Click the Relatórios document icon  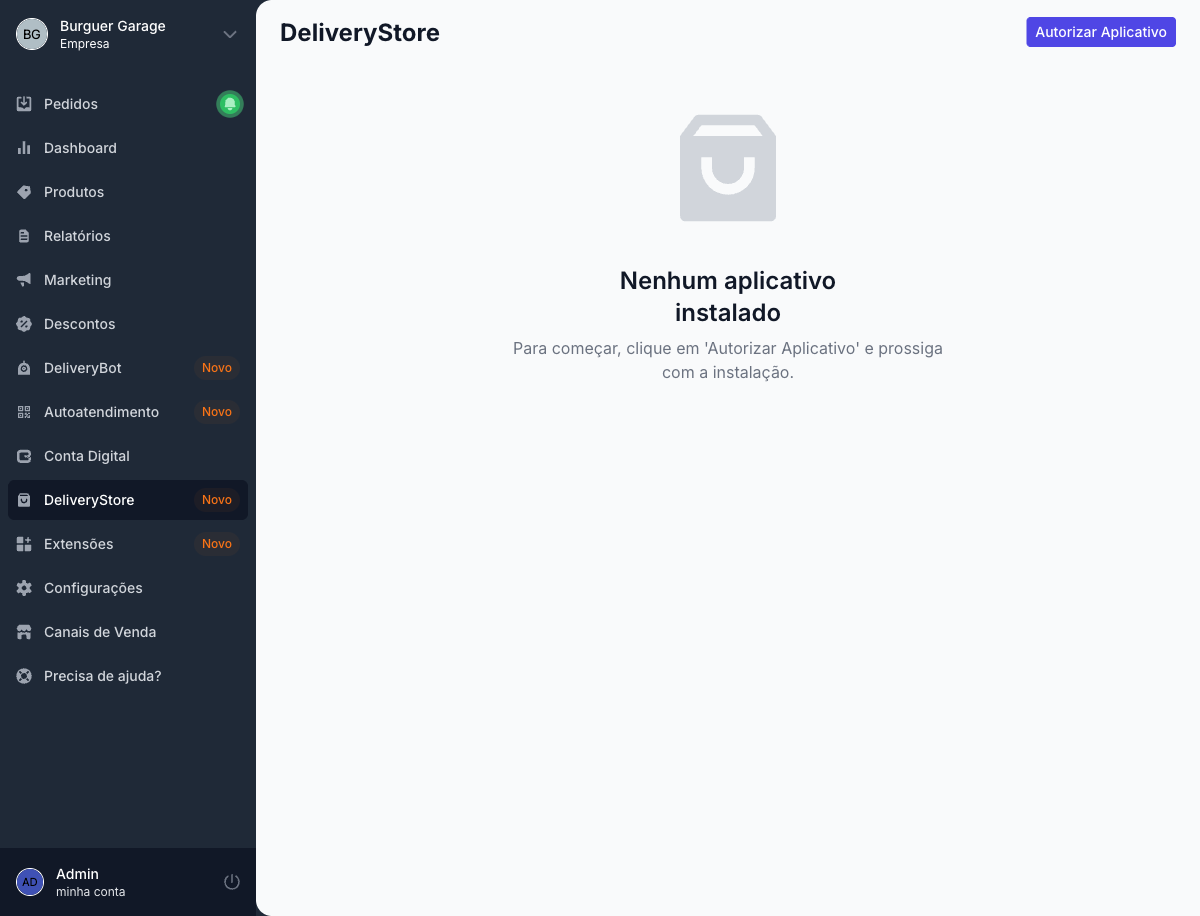coord(24,236)
